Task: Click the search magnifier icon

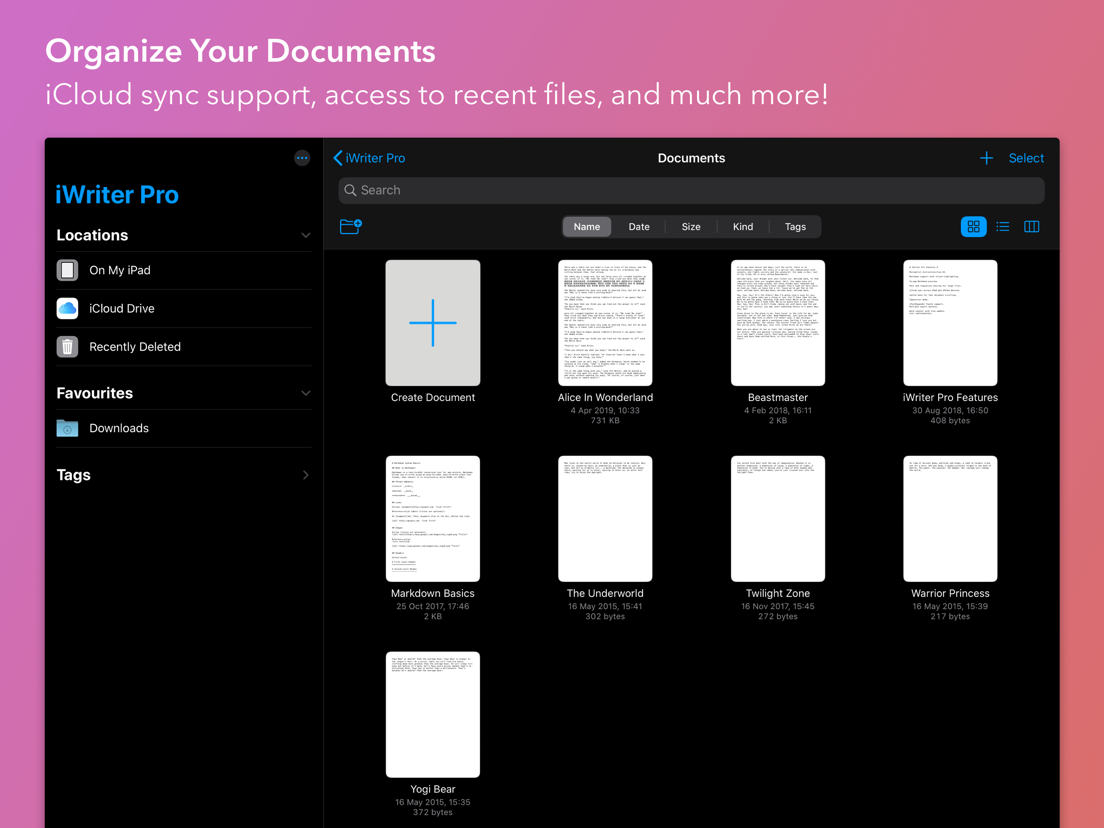Action: pyautogui.click(x=350, y=190)
